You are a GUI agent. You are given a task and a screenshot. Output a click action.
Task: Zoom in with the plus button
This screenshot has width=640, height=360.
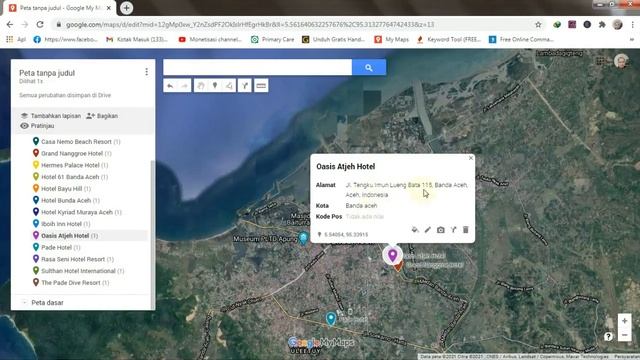[624, 321]
